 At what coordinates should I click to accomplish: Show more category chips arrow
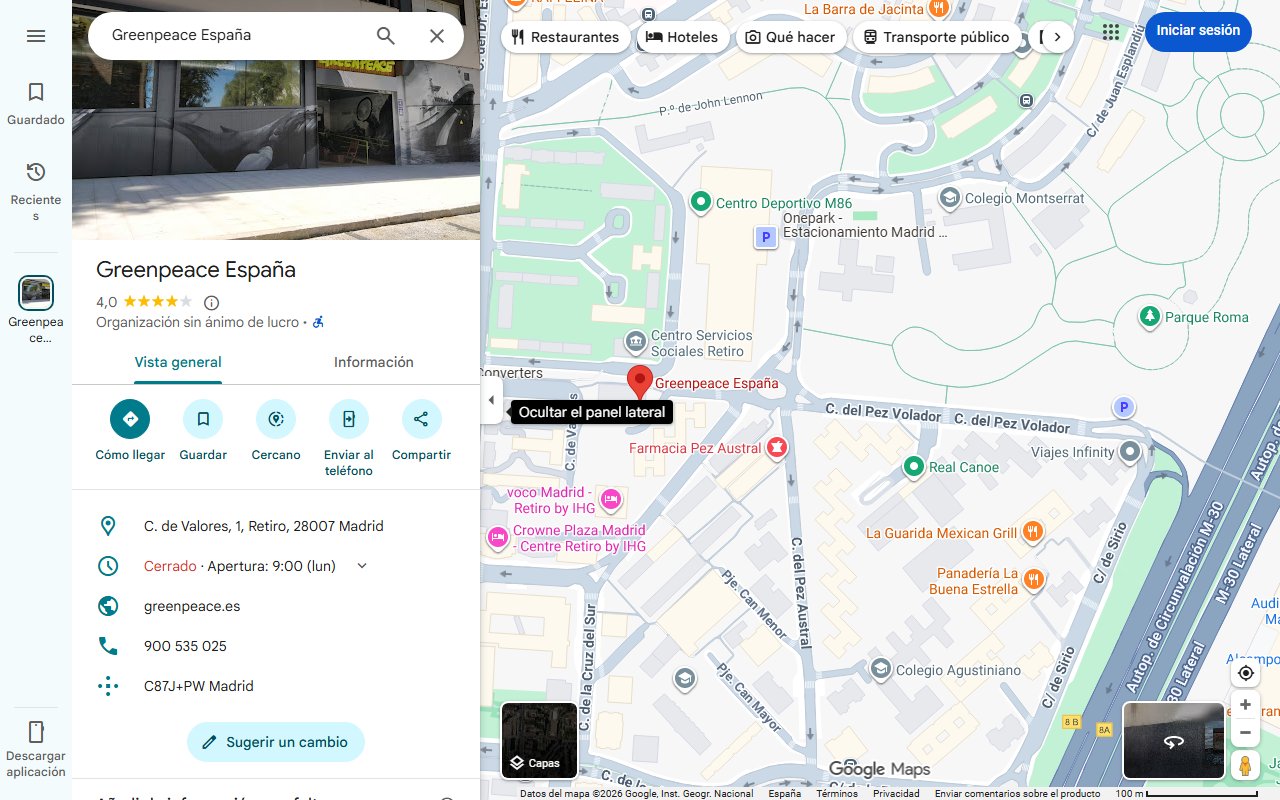coord(1057,37)
